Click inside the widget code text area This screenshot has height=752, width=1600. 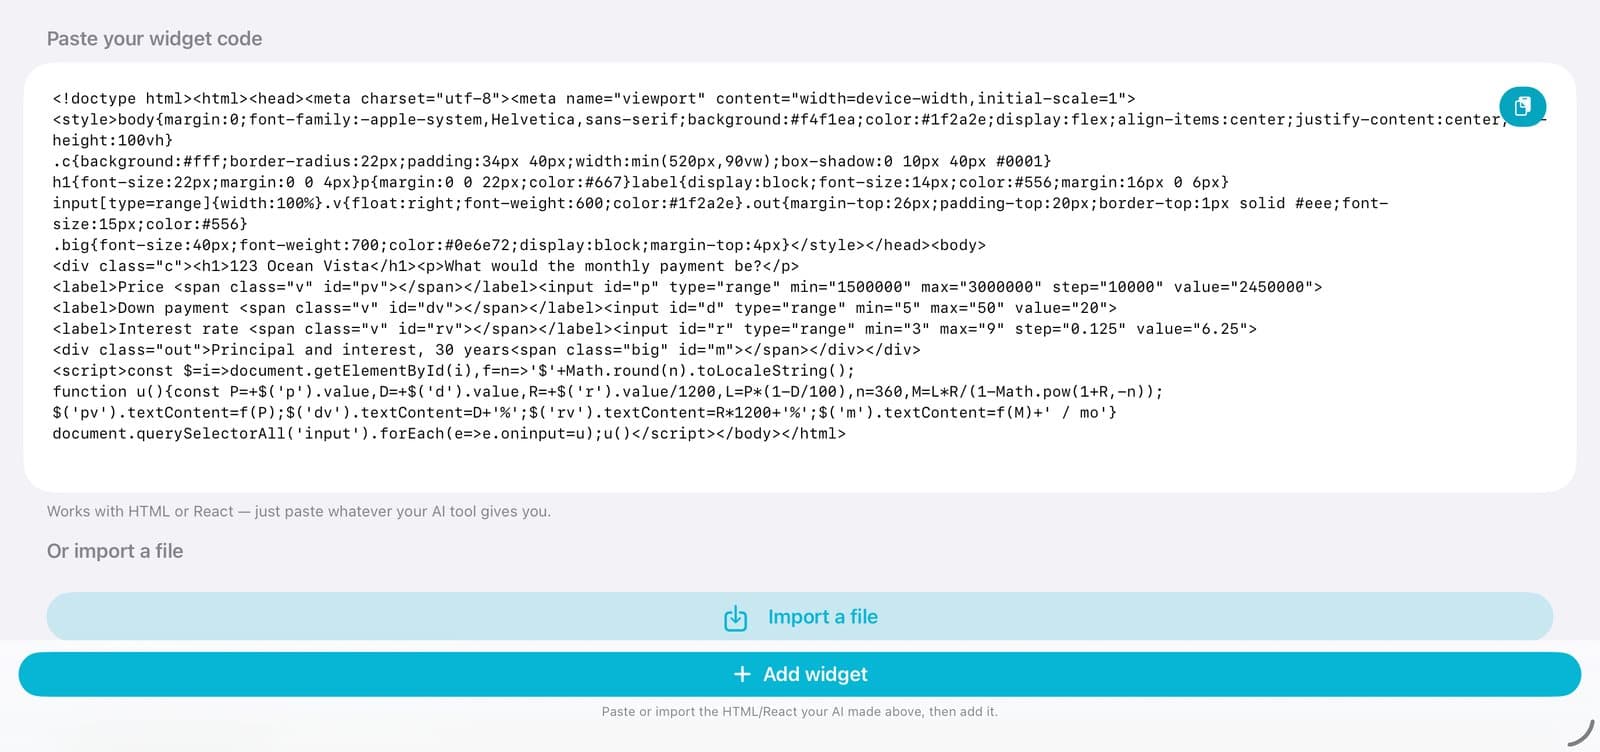[799, 277]
